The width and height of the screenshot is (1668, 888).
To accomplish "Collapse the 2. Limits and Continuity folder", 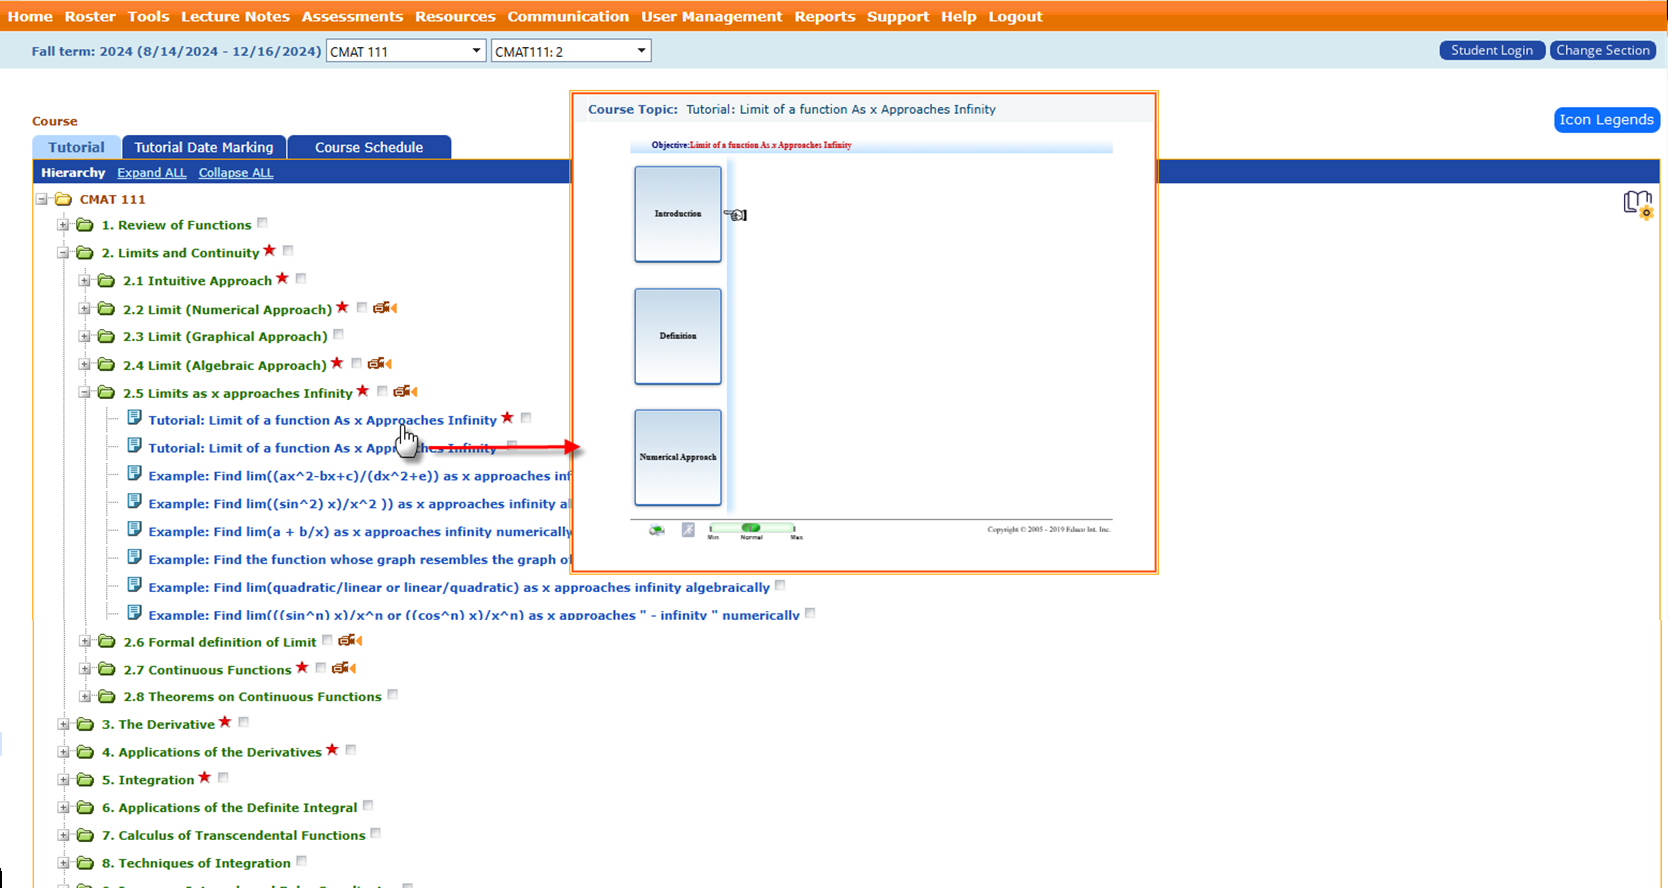I will (x=63, y=253).
